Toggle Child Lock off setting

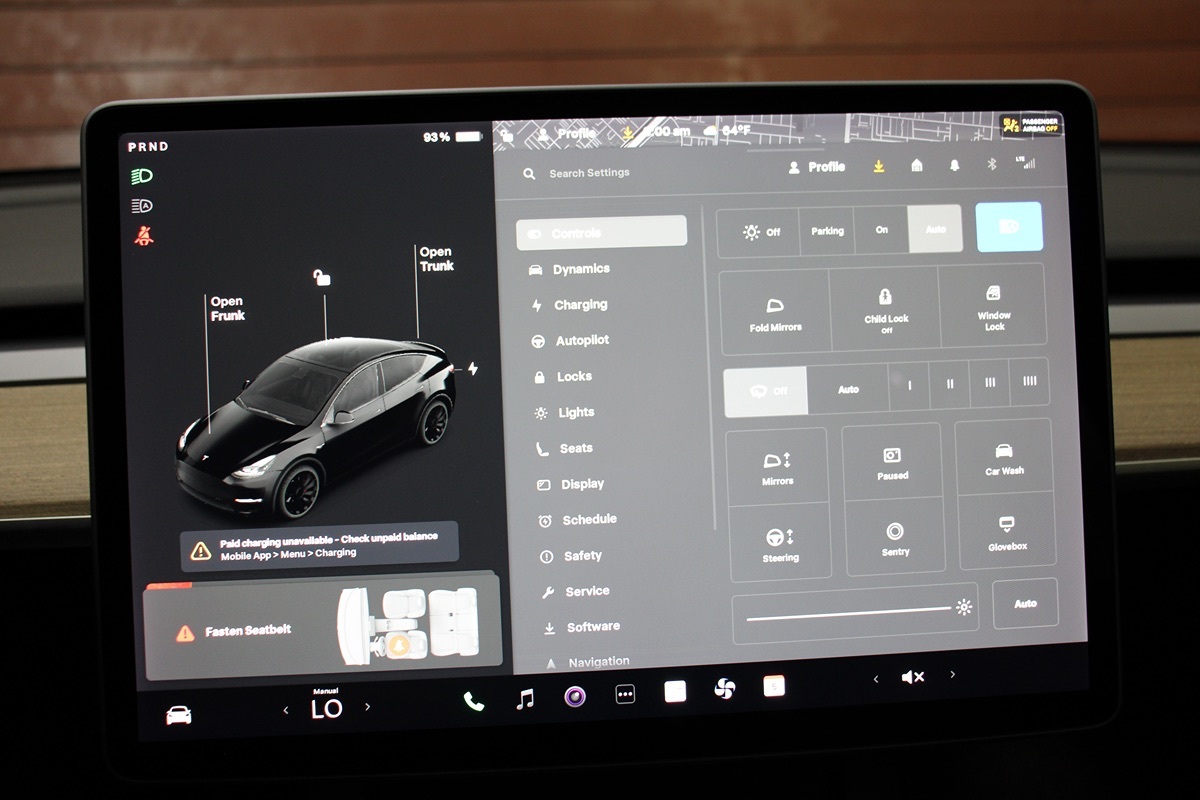click(x=885, y=307)
